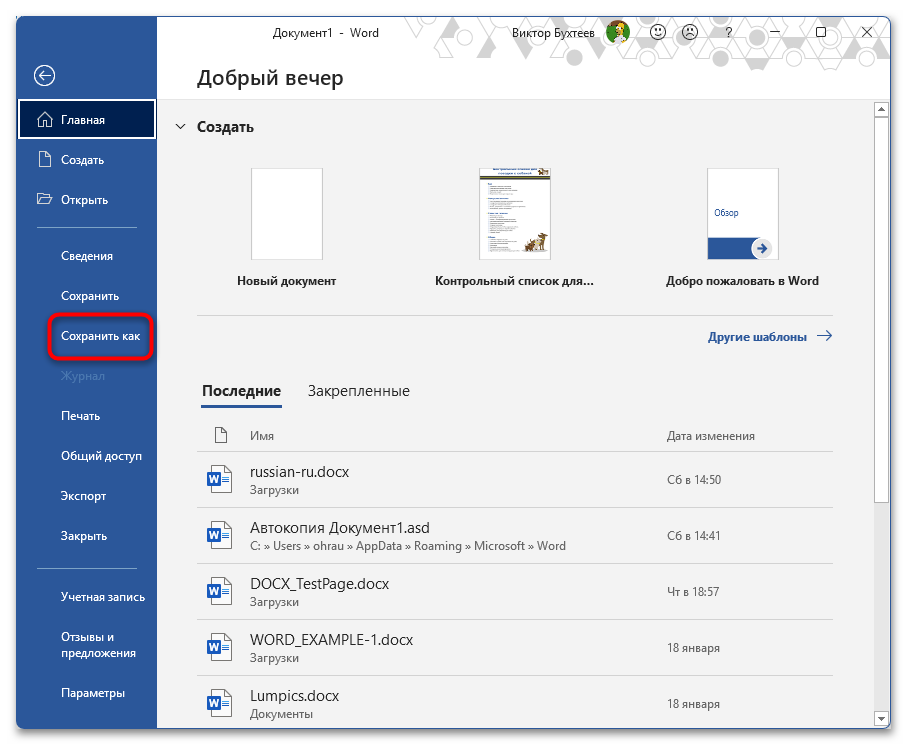Viewport: 907px width, 745px height.
Task: Click the question mark help icon
Action: coord(727,32)
